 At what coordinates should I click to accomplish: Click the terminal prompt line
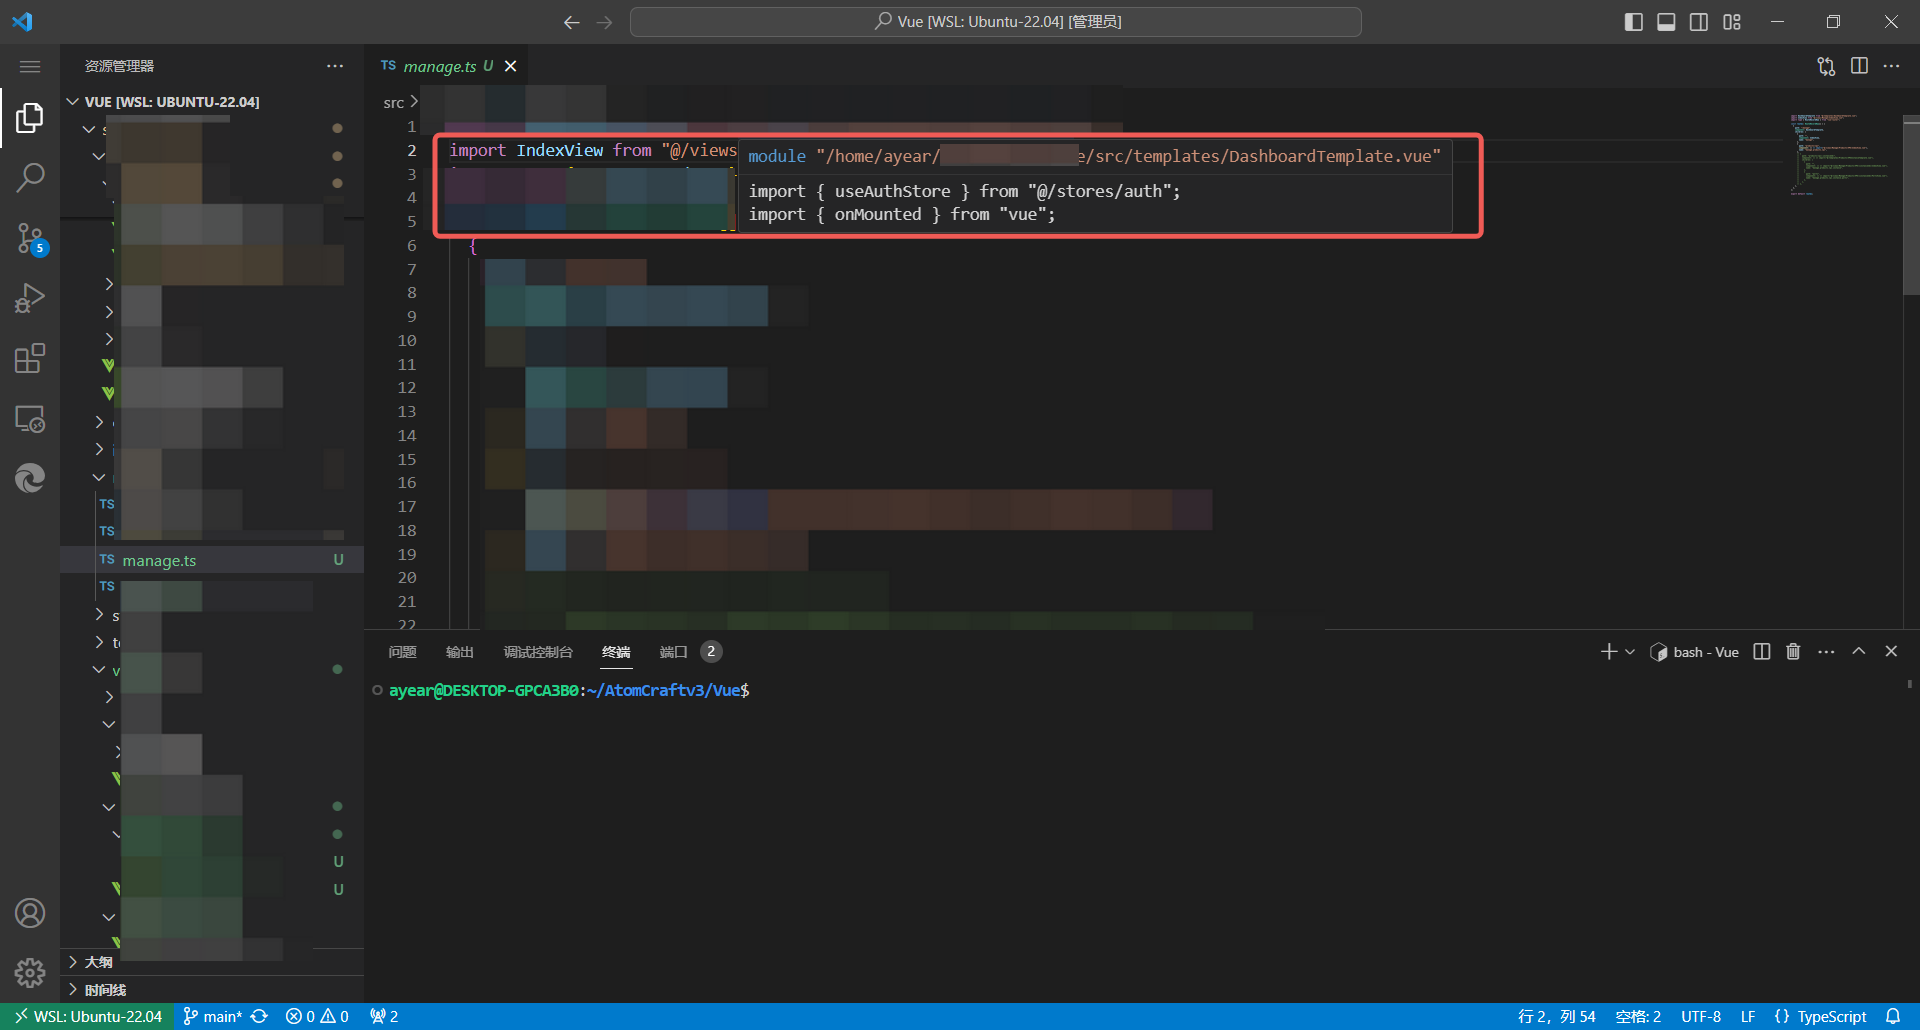[569, 690]
